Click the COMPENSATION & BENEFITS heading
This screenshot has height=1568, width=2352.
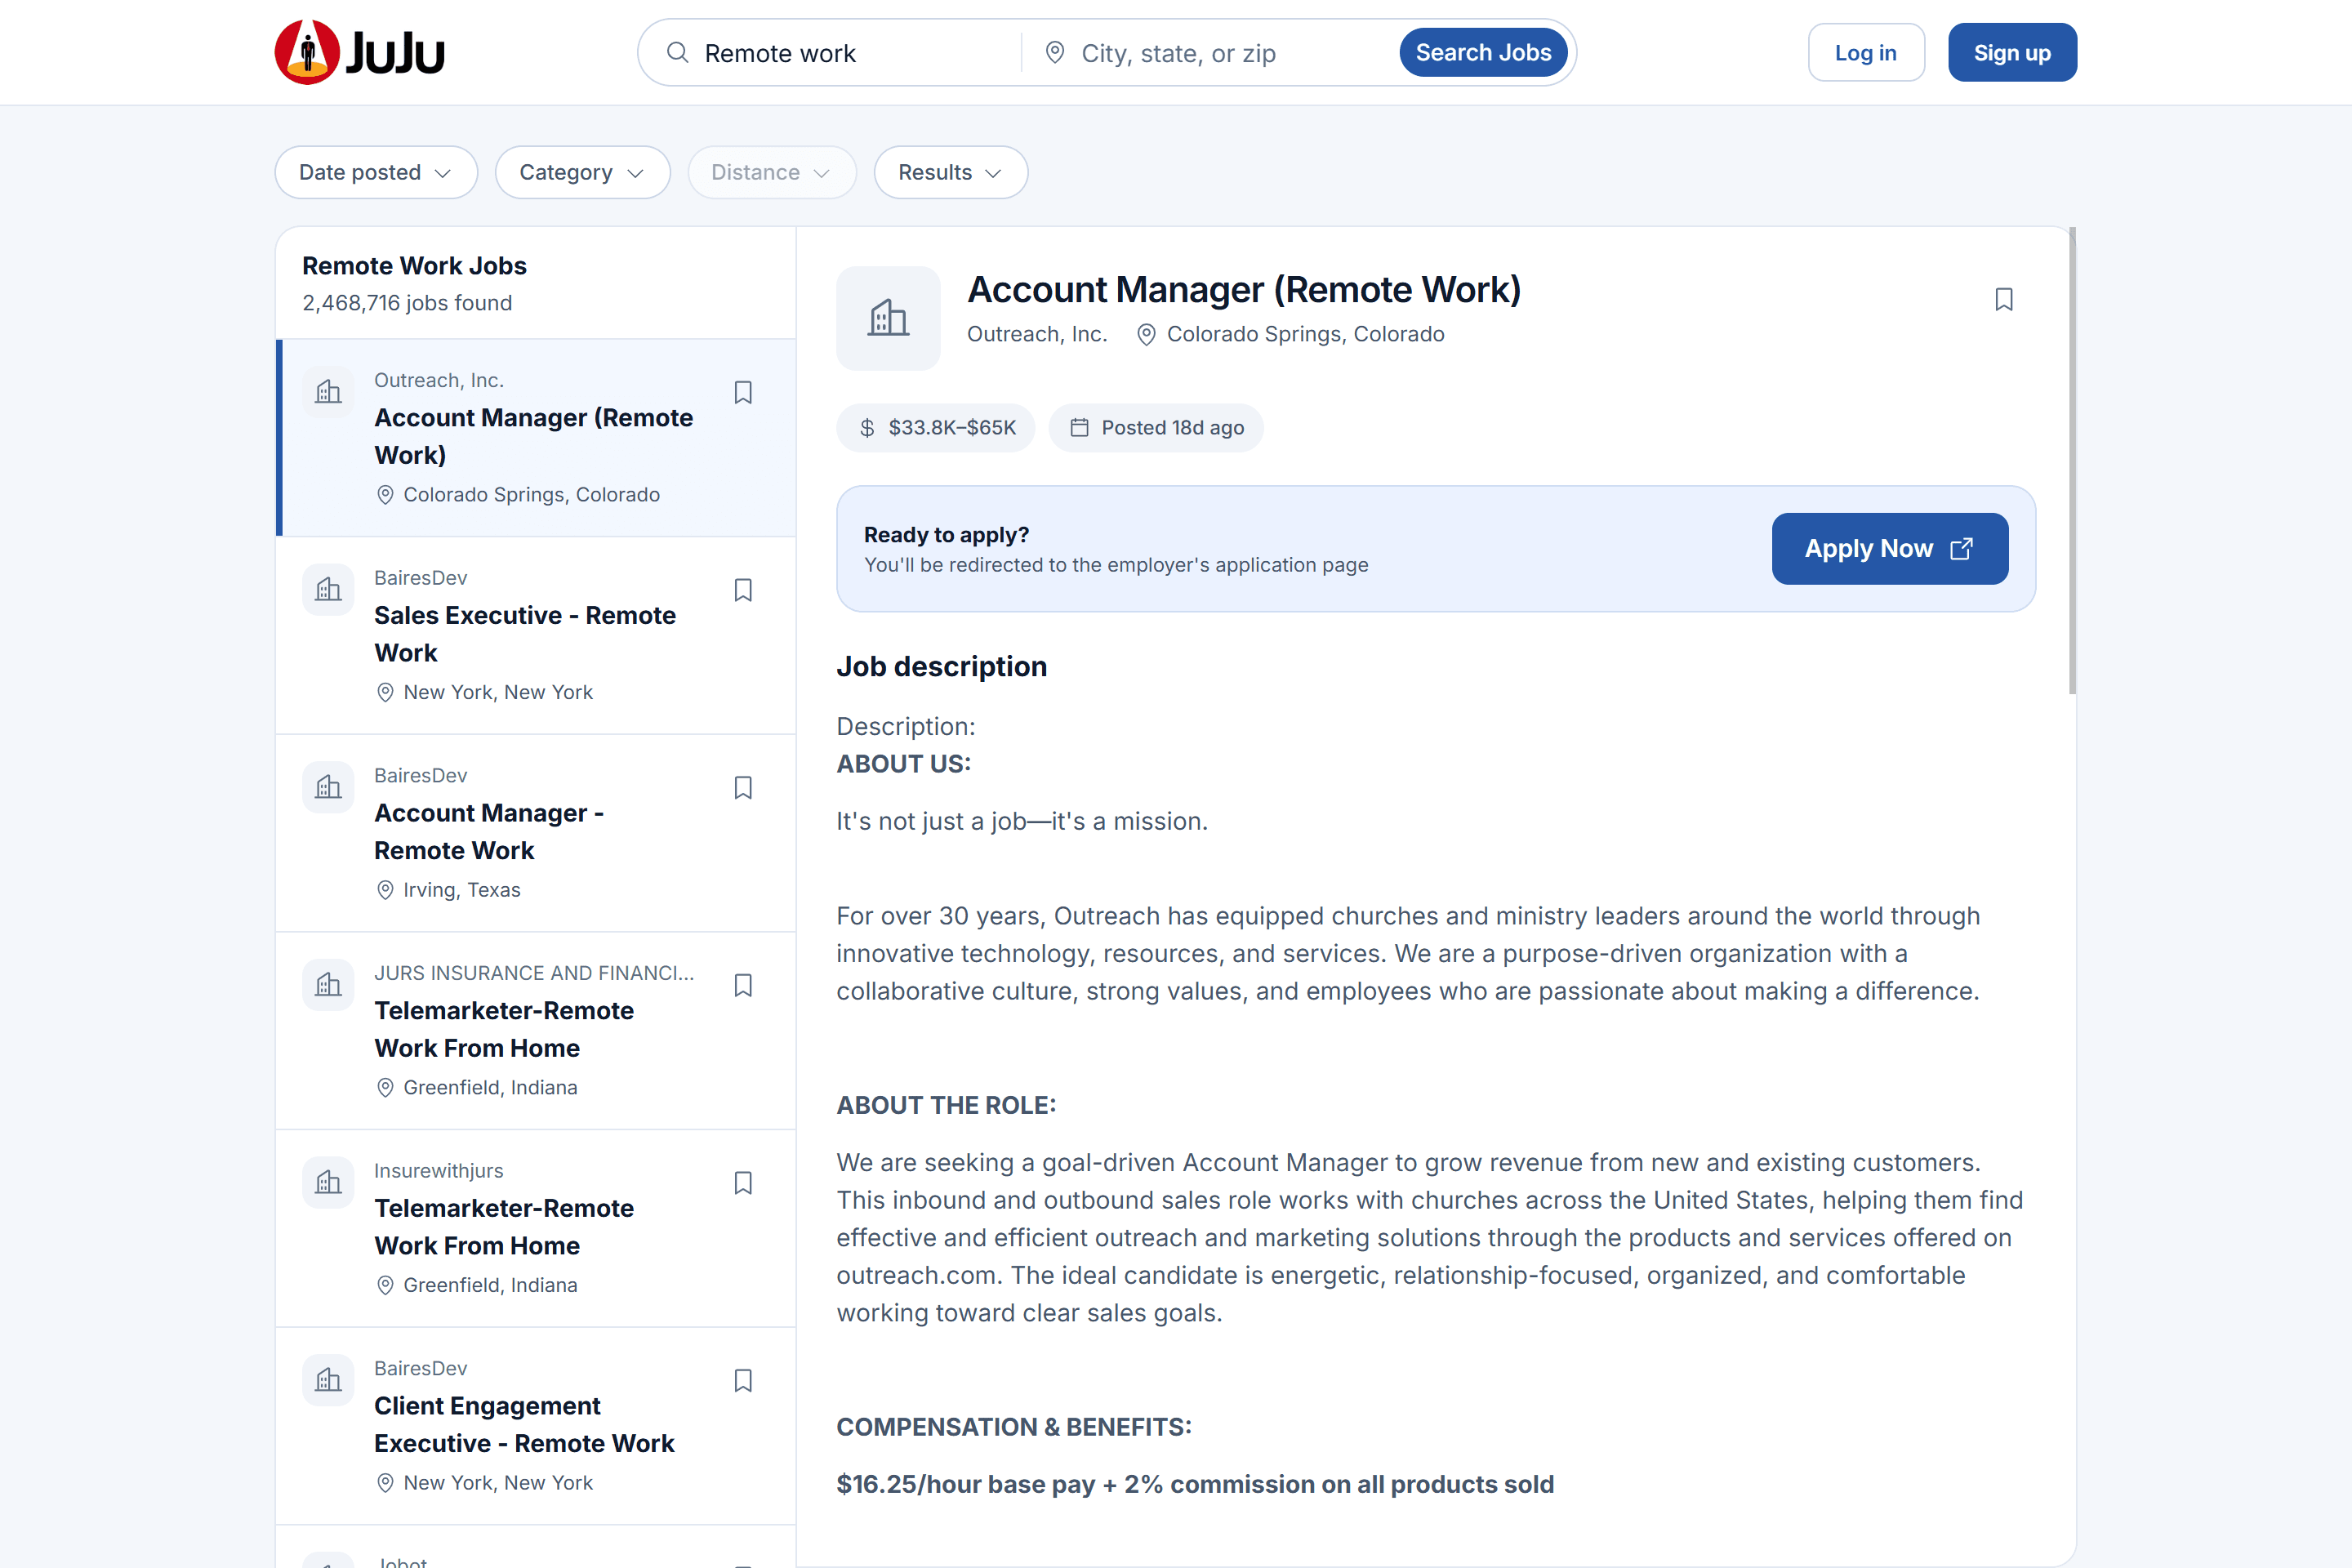point(1014,1427)
